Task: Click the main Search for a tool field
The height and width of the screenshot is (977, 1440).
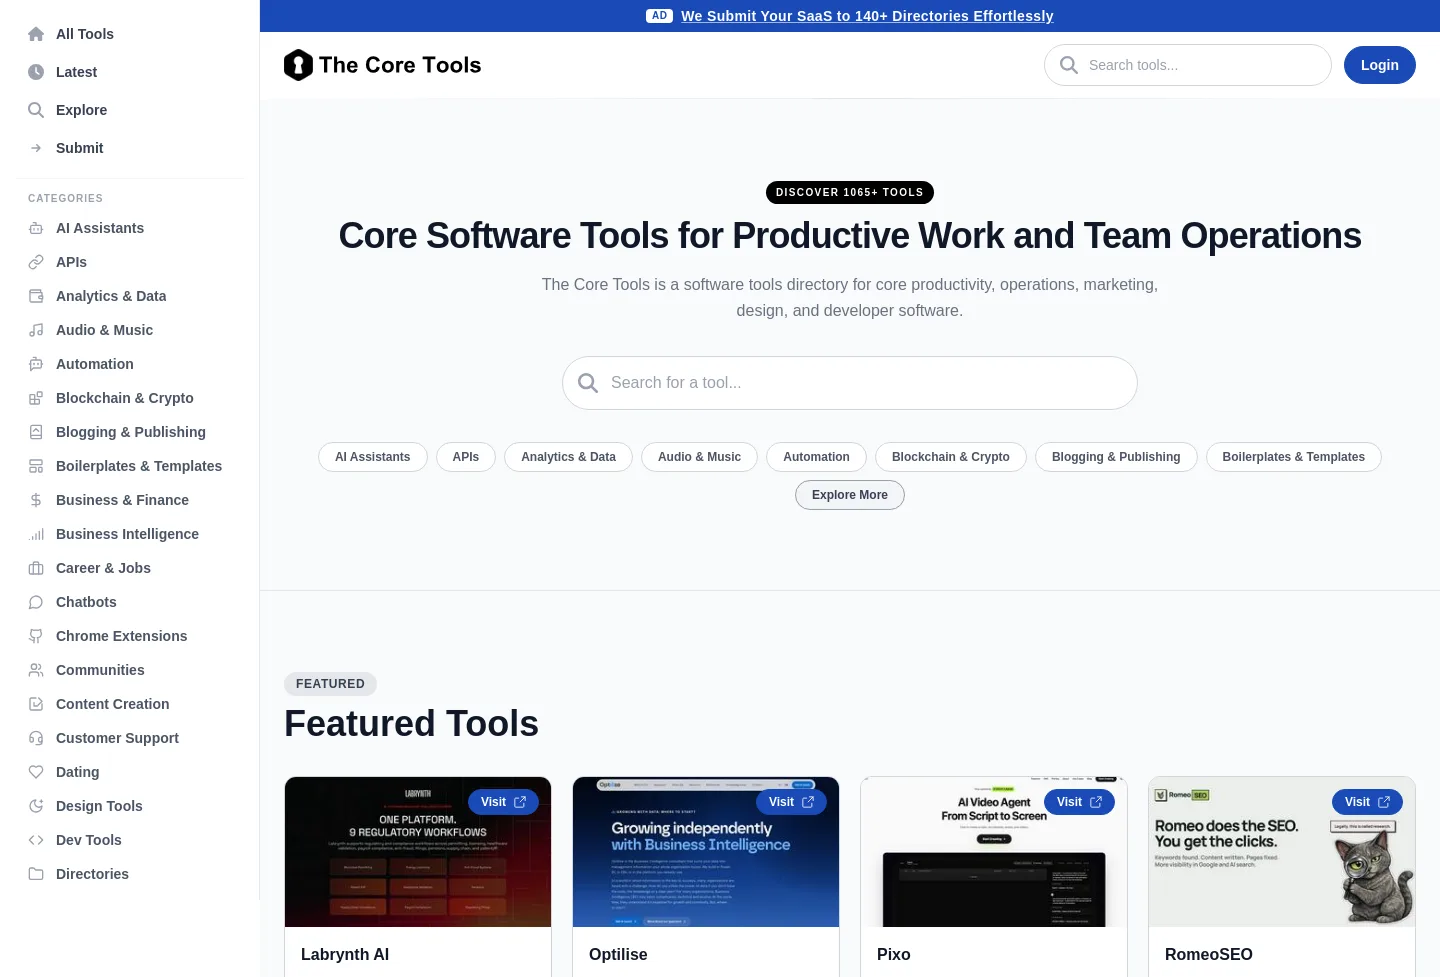Action: click(850, 383)
